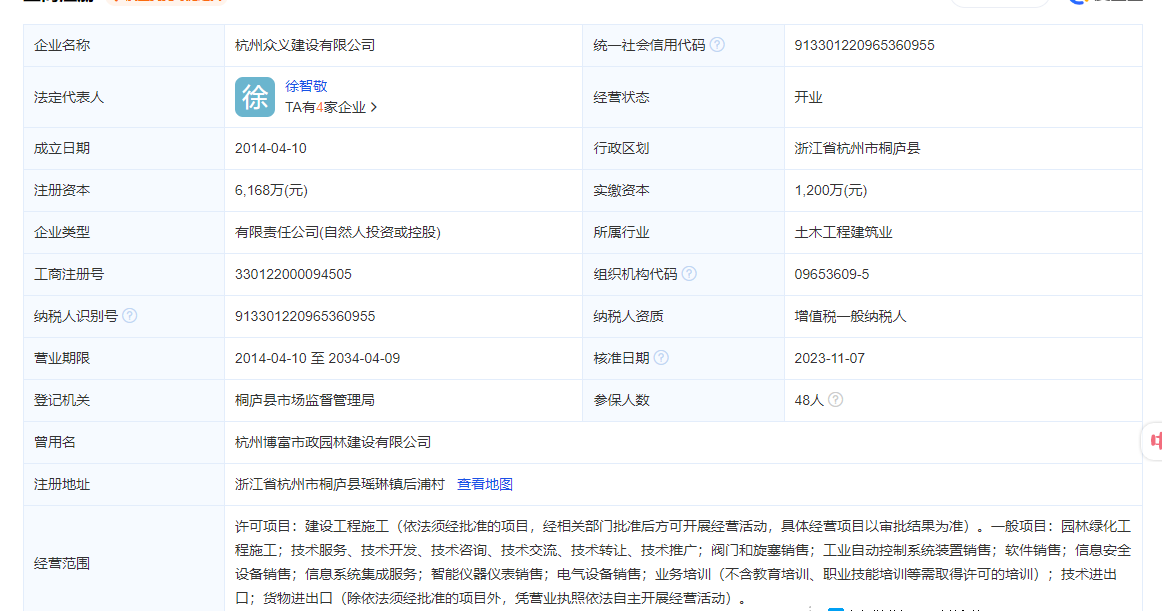Viewport: 1162px width, 611px height.
Task: Click the help icon beside 核准日期
Action: pos(661,358)
